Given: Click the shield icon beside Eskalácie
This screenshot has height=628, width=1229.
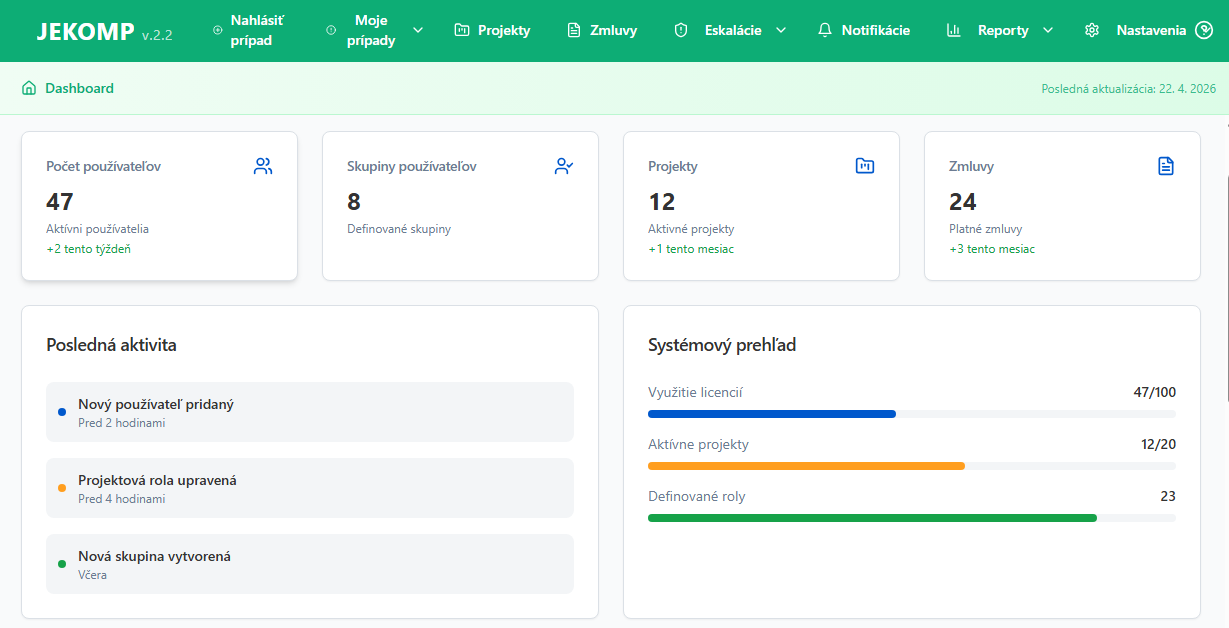Looking at the screenshot, I should tap(681, 30).
